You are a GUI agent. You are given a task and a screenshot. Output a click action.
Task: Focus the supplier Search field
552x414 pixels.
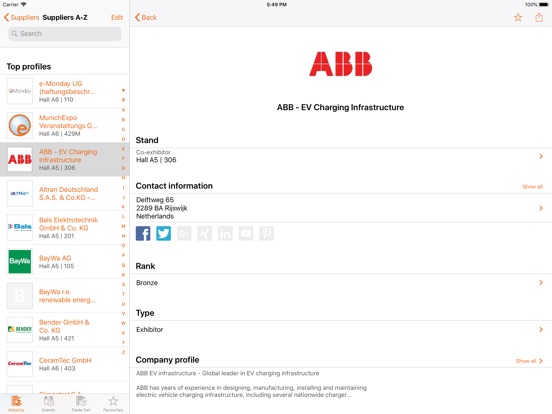65,34
